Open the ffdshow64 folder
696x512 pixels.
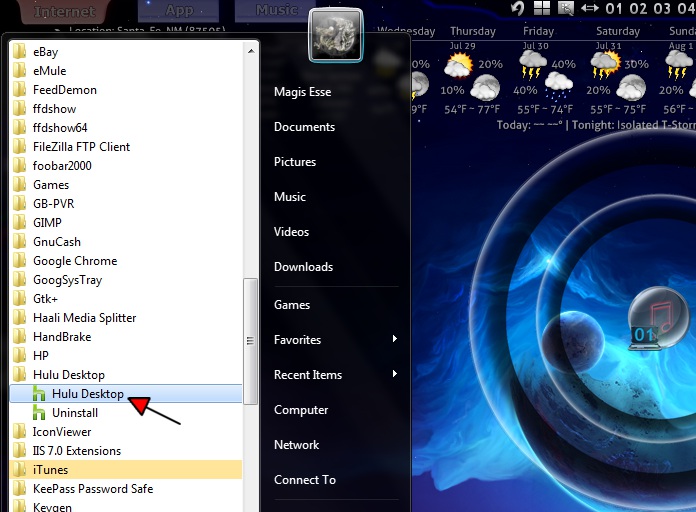tap(126, 127)
